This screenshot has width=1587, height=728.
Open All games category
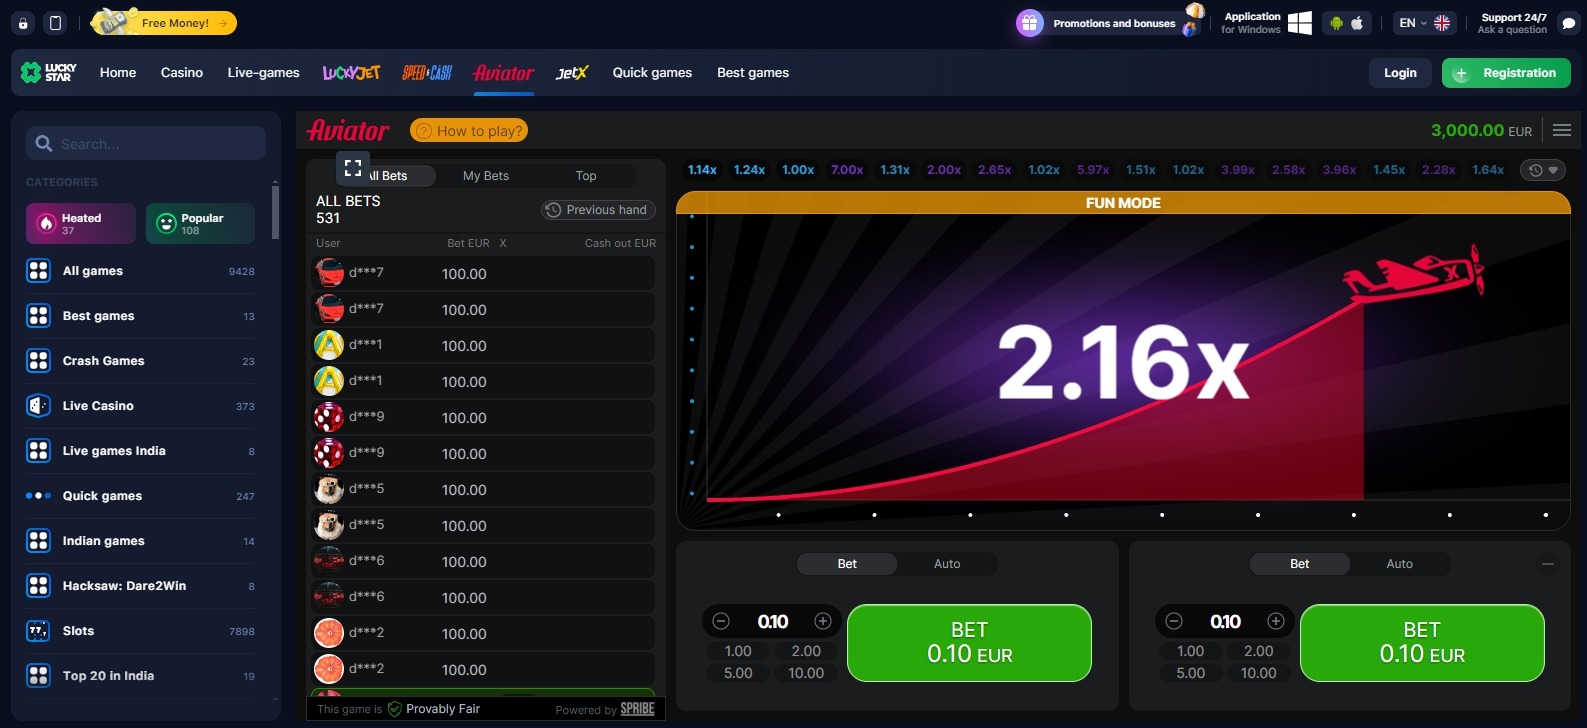tap(140, 271)
